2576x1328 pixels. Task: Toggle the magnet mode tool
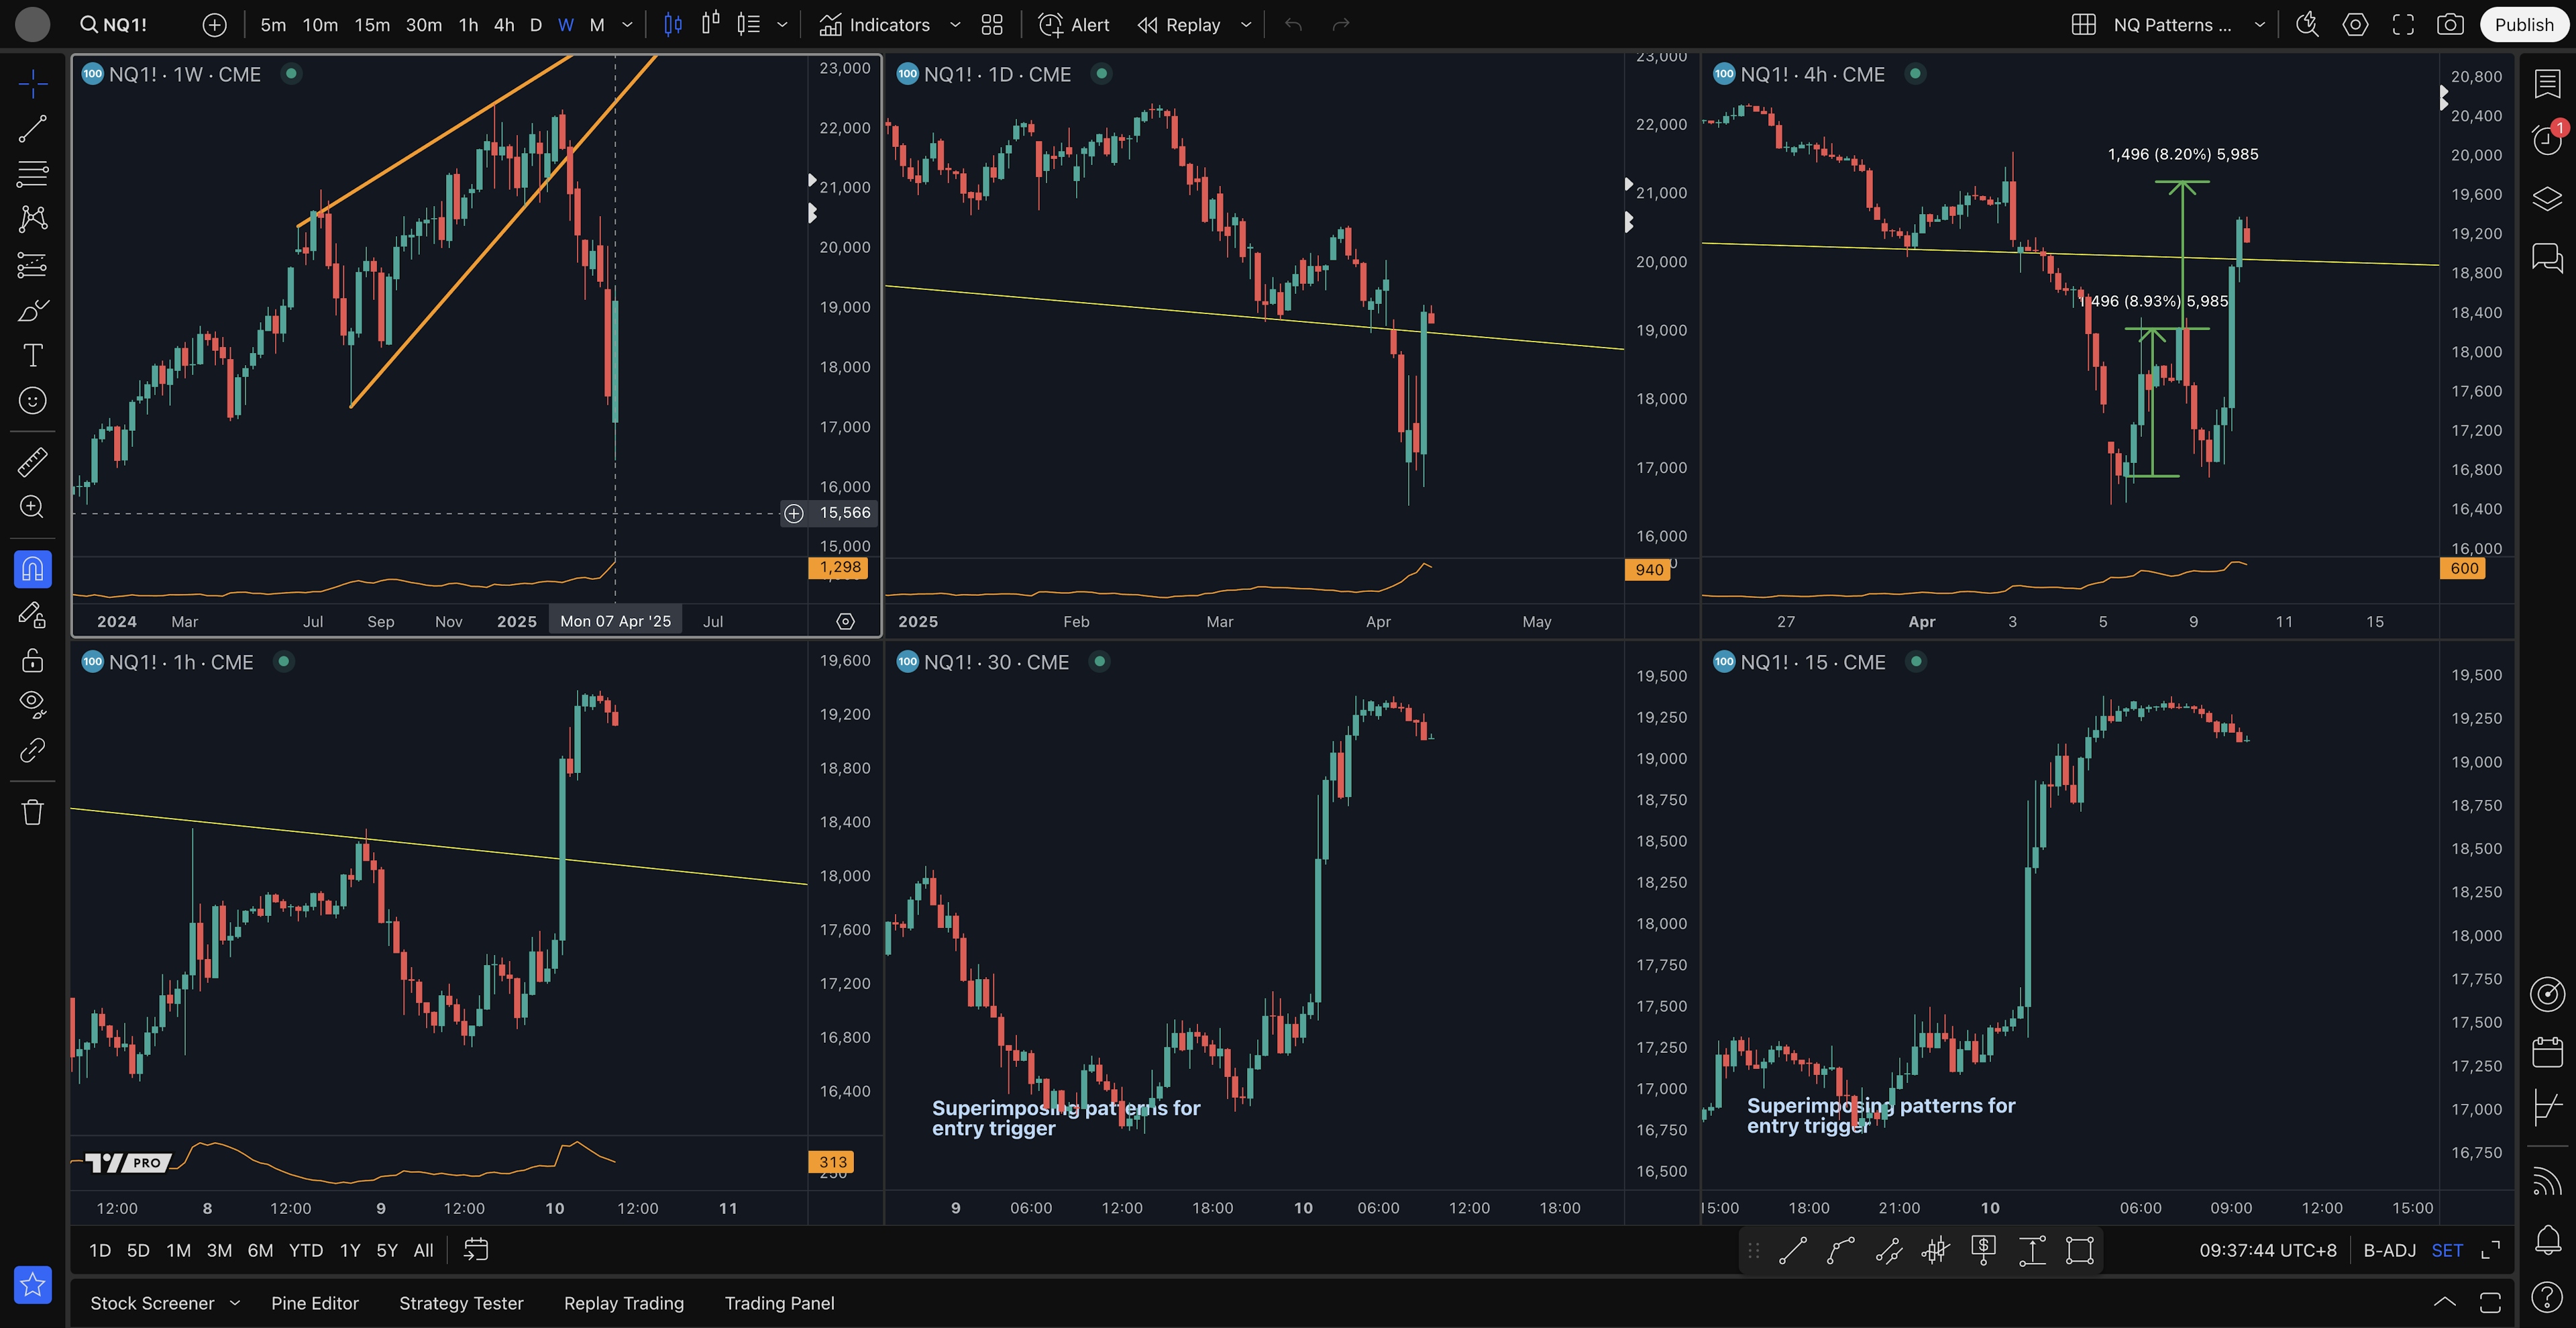[x=32, y=569]
